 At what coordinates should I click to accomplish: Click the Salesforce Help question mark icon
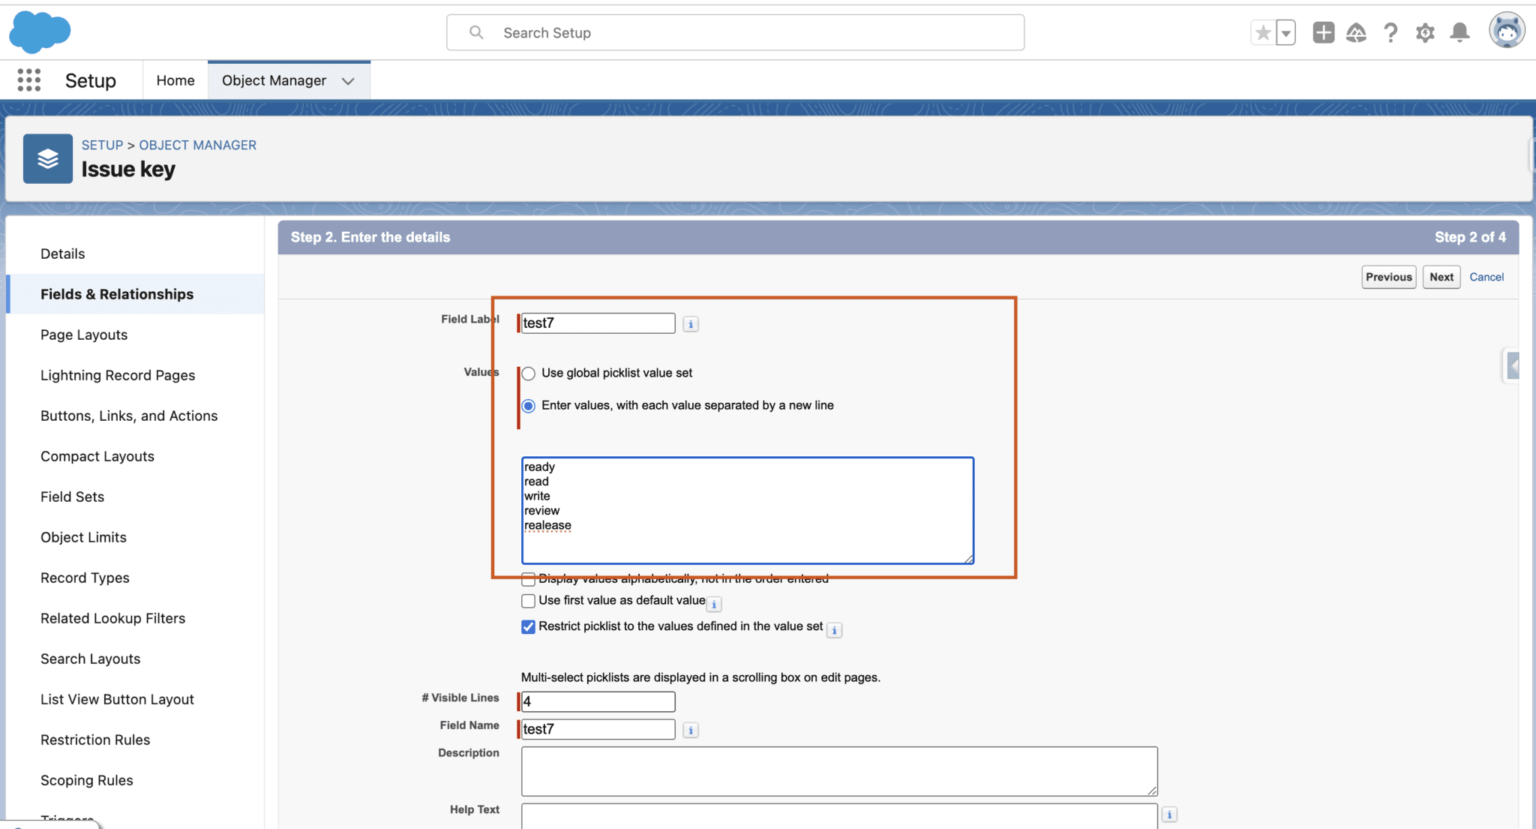pyautogui.click(x=1391, y=32)
